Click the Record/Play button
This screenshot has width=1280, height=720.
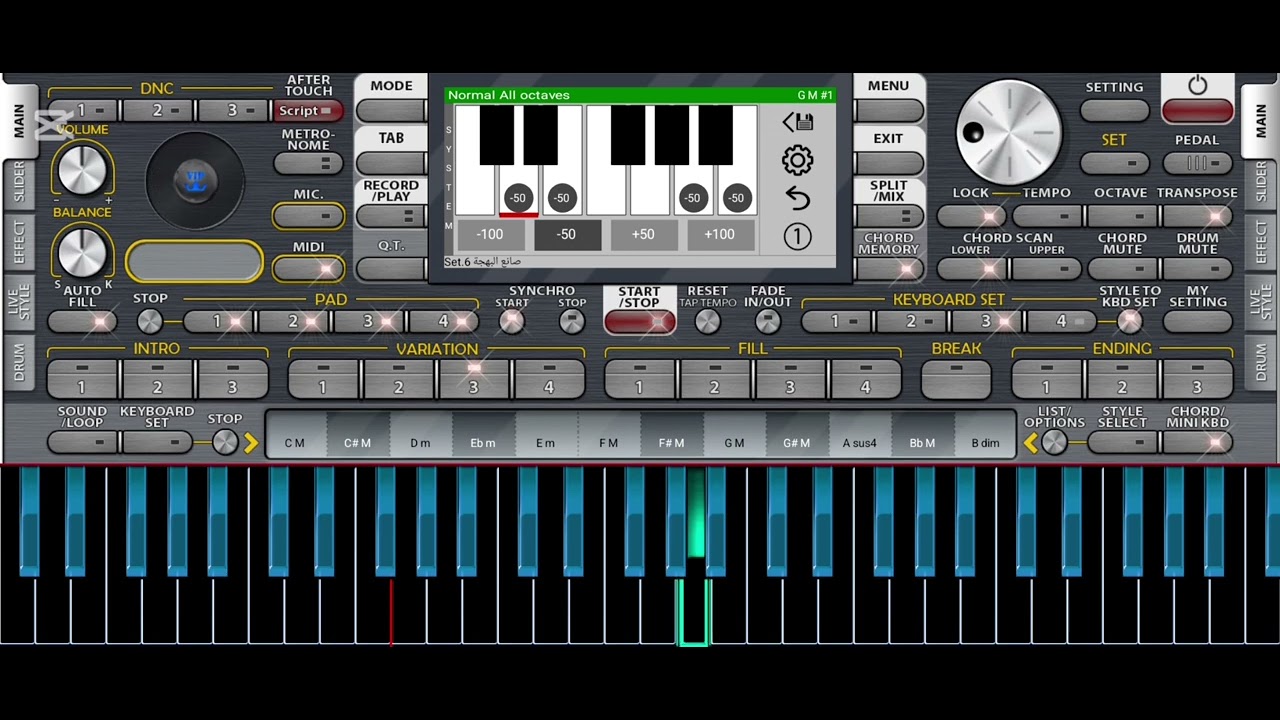point(391,215)
